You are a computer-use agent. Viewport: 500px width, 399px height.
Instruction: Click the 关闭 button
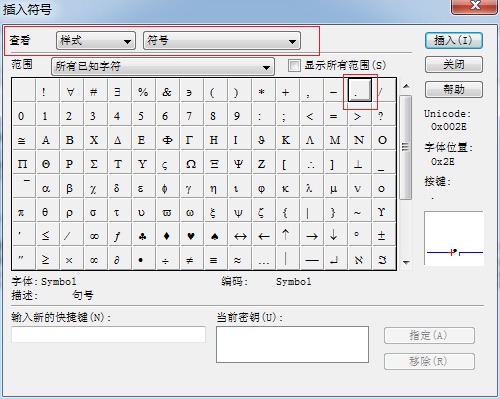[454, 65]
